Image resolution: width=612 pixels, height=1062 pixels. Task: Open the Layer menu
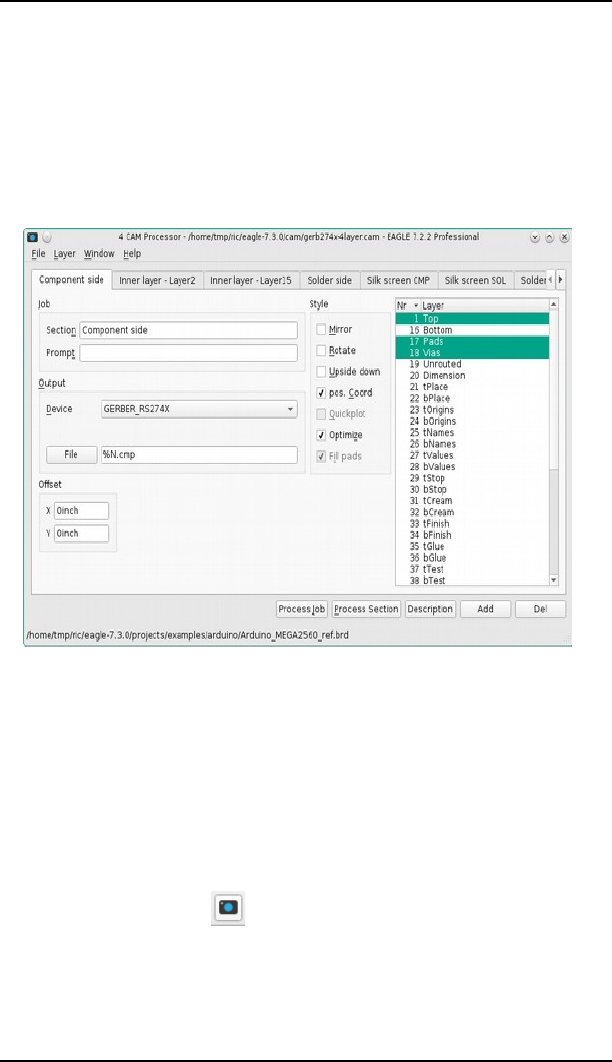[x=64, y=253]
